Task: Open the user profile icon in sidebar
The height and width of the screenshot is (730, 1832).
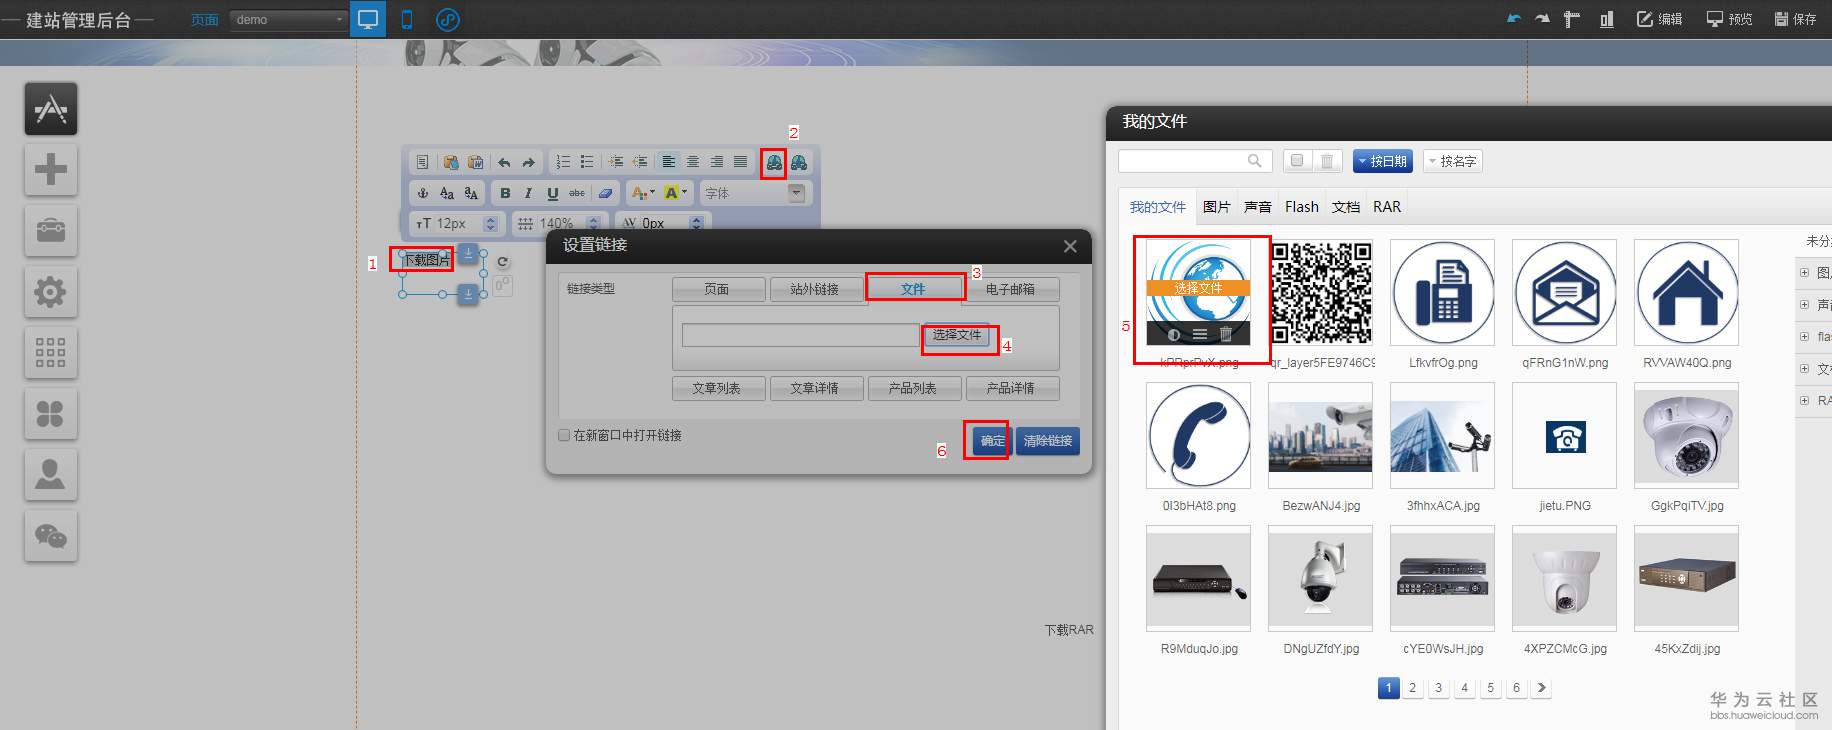Action: click(x=51, y=475)
